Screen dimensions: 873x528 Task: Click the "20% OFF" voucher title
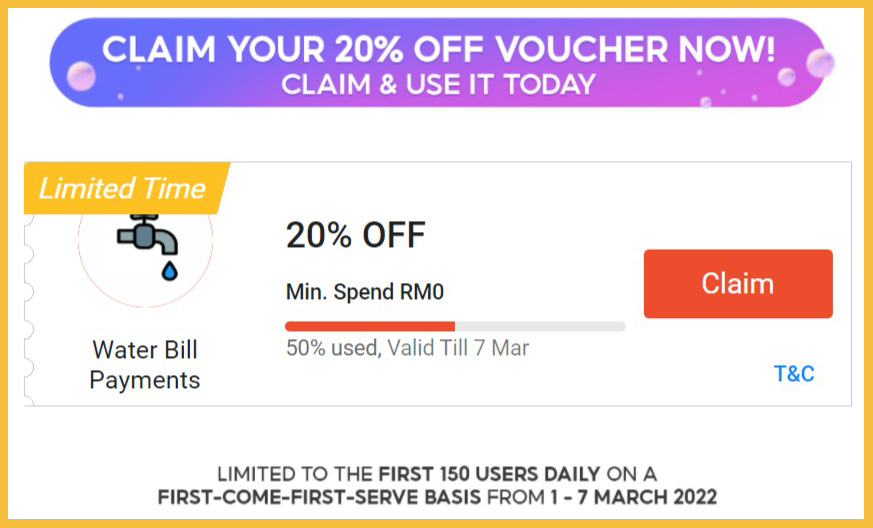[x=356, y=234]
